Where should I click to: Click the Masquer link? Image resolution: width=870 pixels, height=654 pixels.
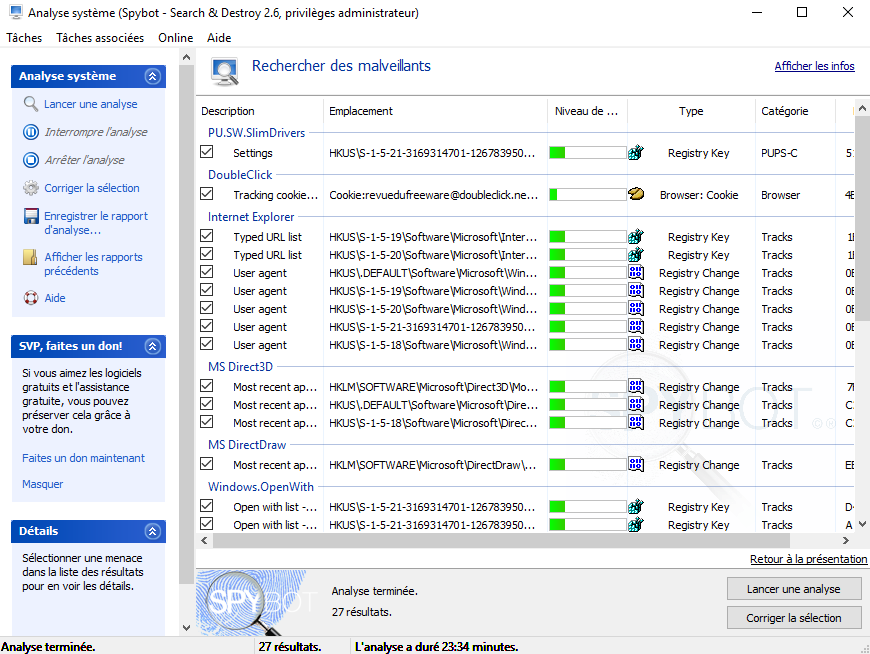43,484
